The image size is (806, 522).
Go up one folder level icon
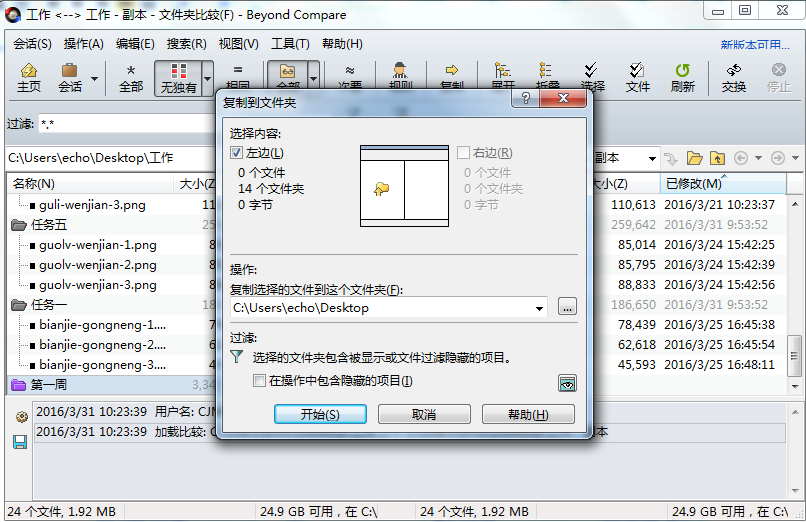(717, 158)
